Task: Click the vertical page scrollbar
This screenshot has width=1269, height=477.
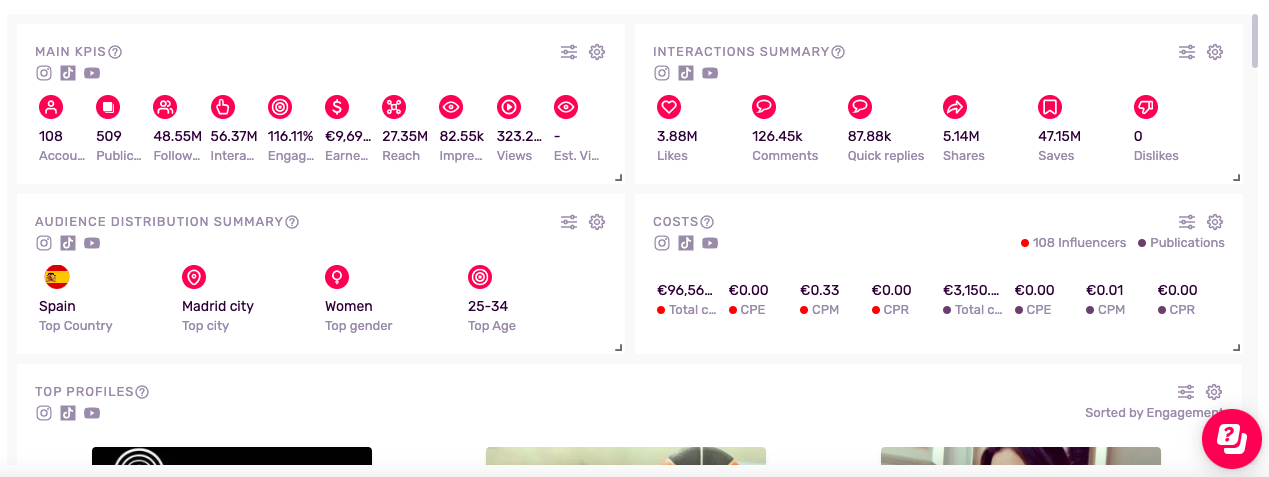Action: [x=1255, y=40]
